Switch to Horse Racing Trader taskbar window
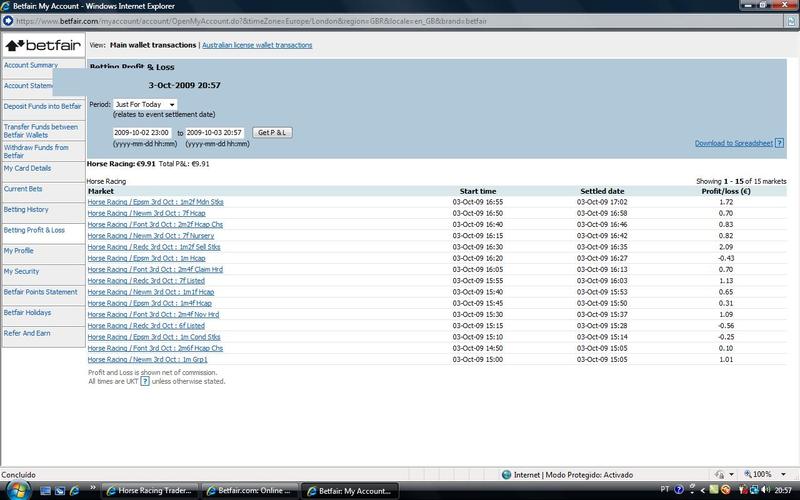This screenshot has height=500, width=800. point(149,491)
